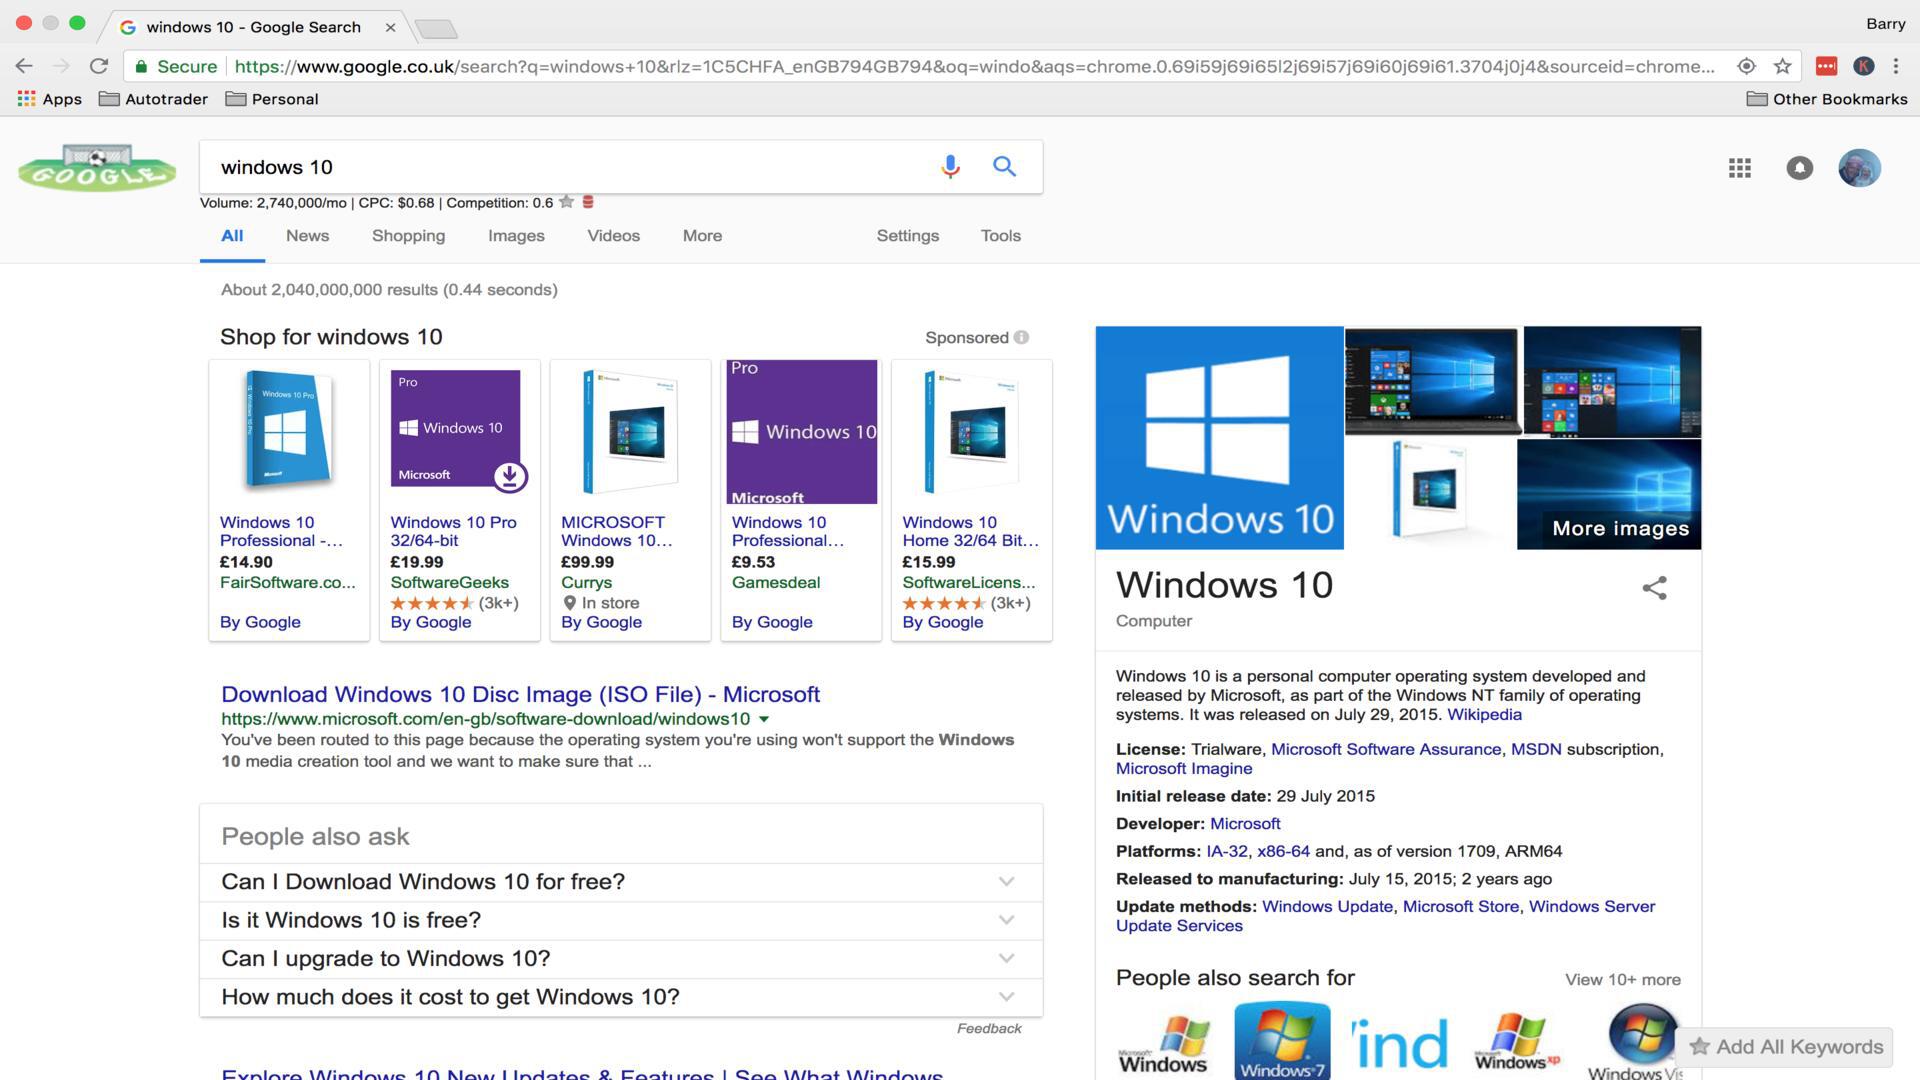1920x1080 pixels.
Task: Start voice search with microphone icon
Action: [950, 167]
